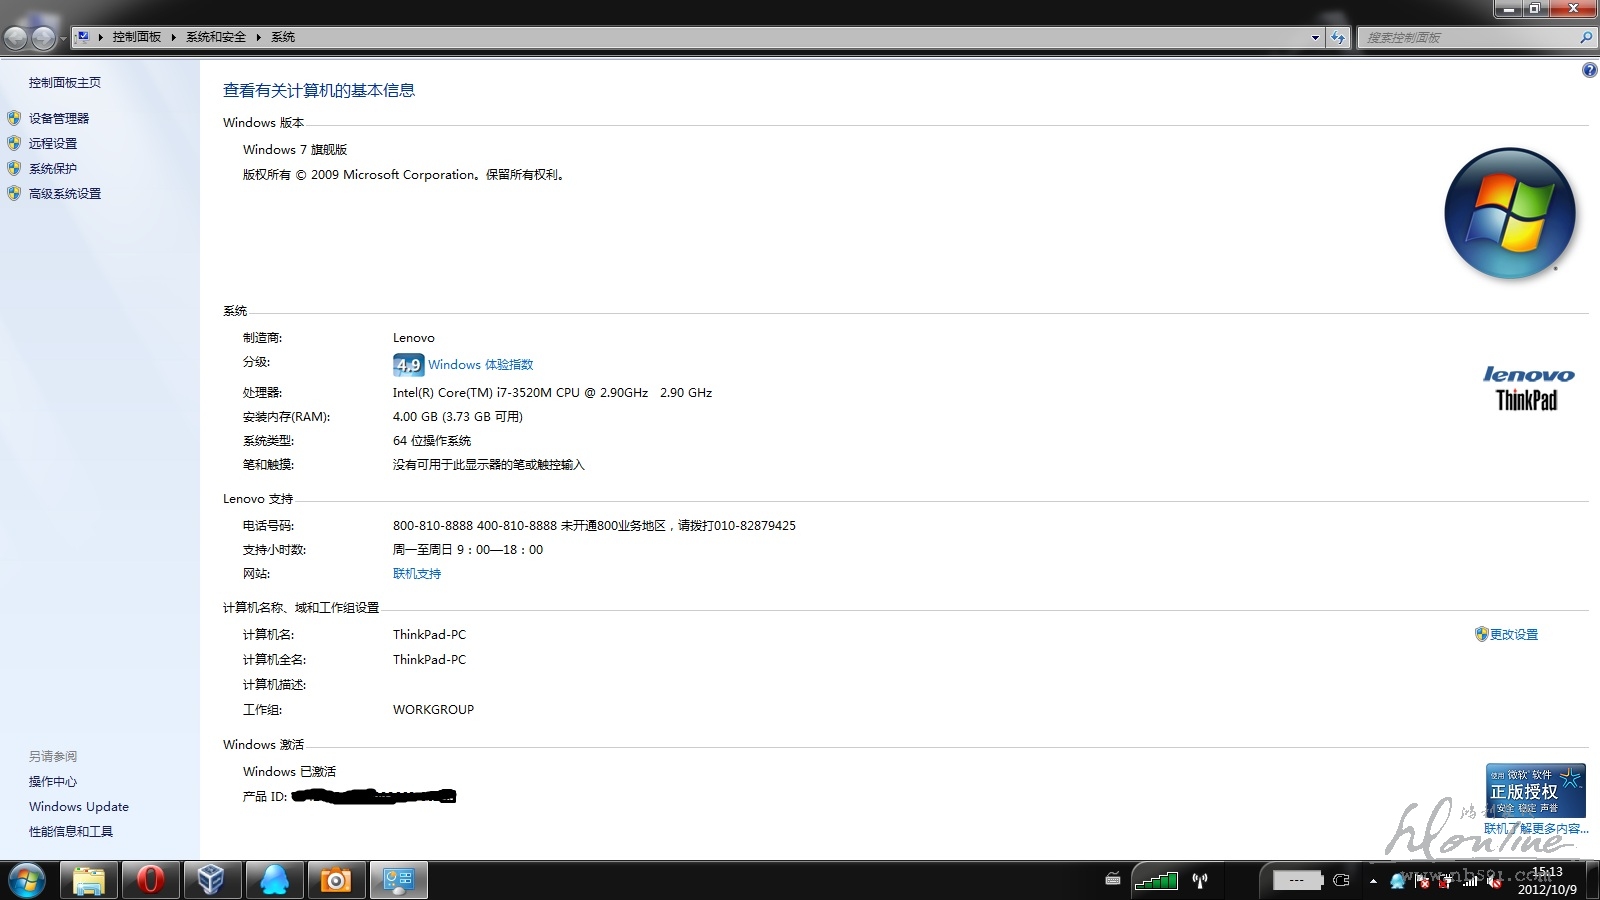Expand the root arrow before 控制面板 breadcrumb
The image size is (1600, 900).
tap(101, 37)
